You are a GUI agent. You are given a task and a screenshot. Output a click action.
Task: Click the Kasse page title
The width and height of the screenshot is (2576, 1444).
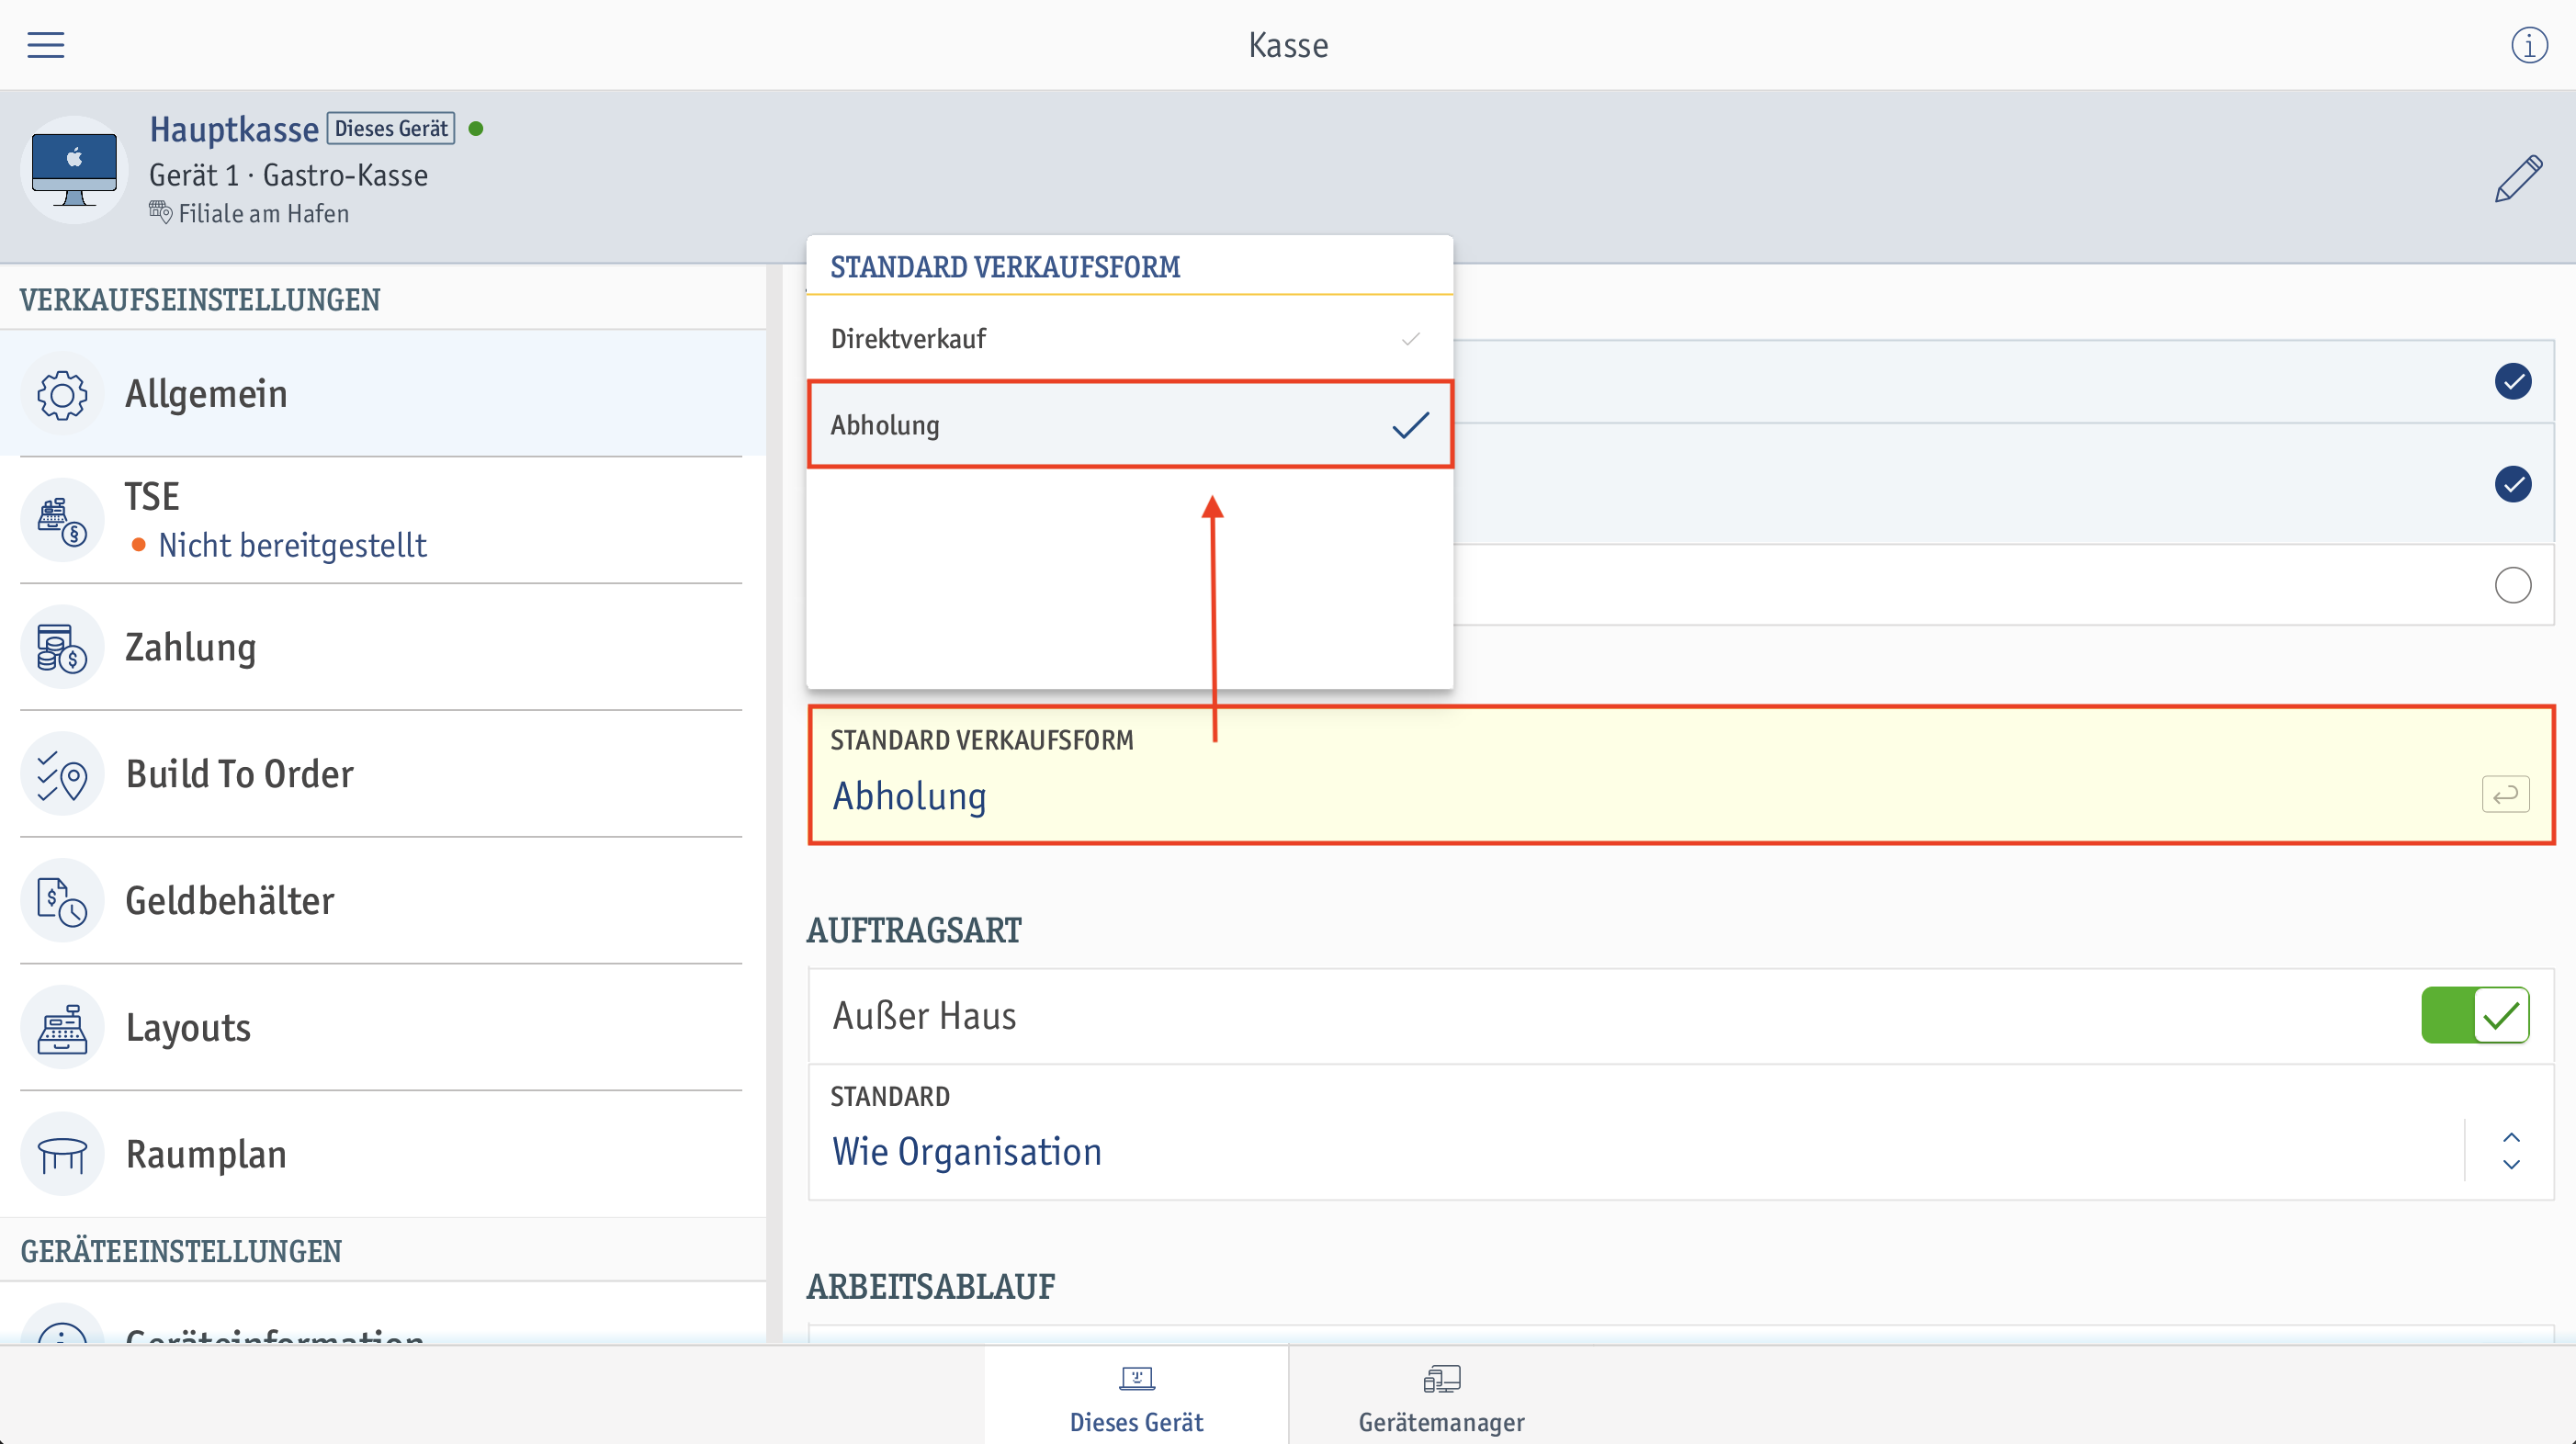[1288, 45]
